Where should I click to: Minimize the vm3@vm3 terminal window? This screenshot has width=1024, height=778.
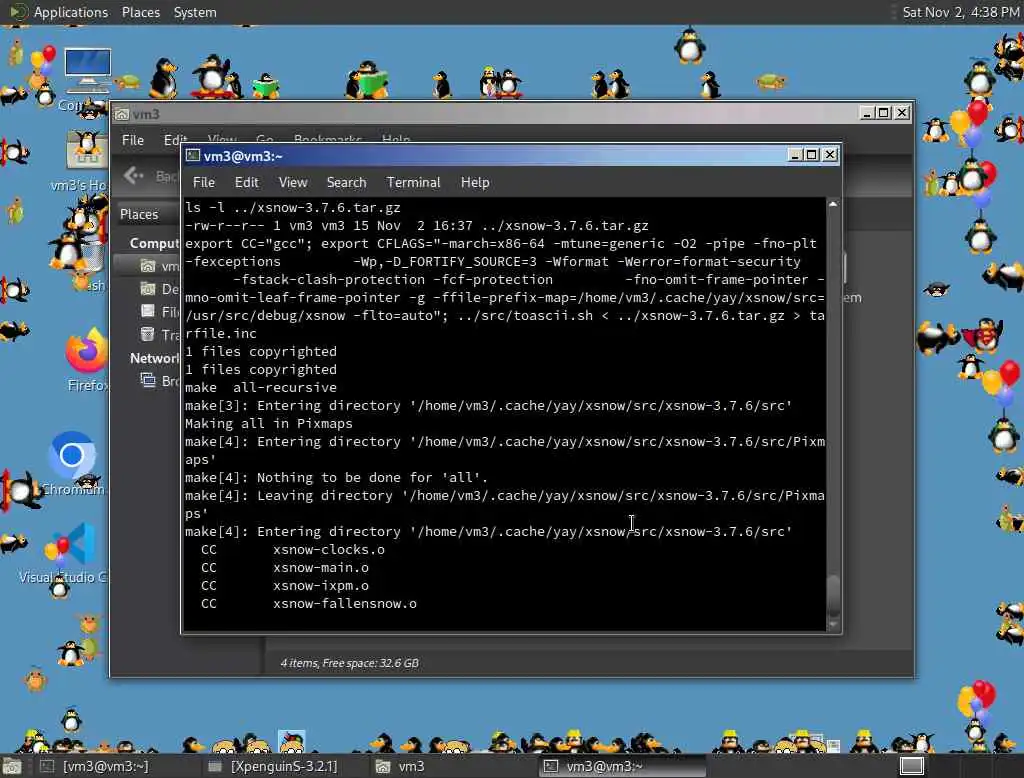(795, 155)
